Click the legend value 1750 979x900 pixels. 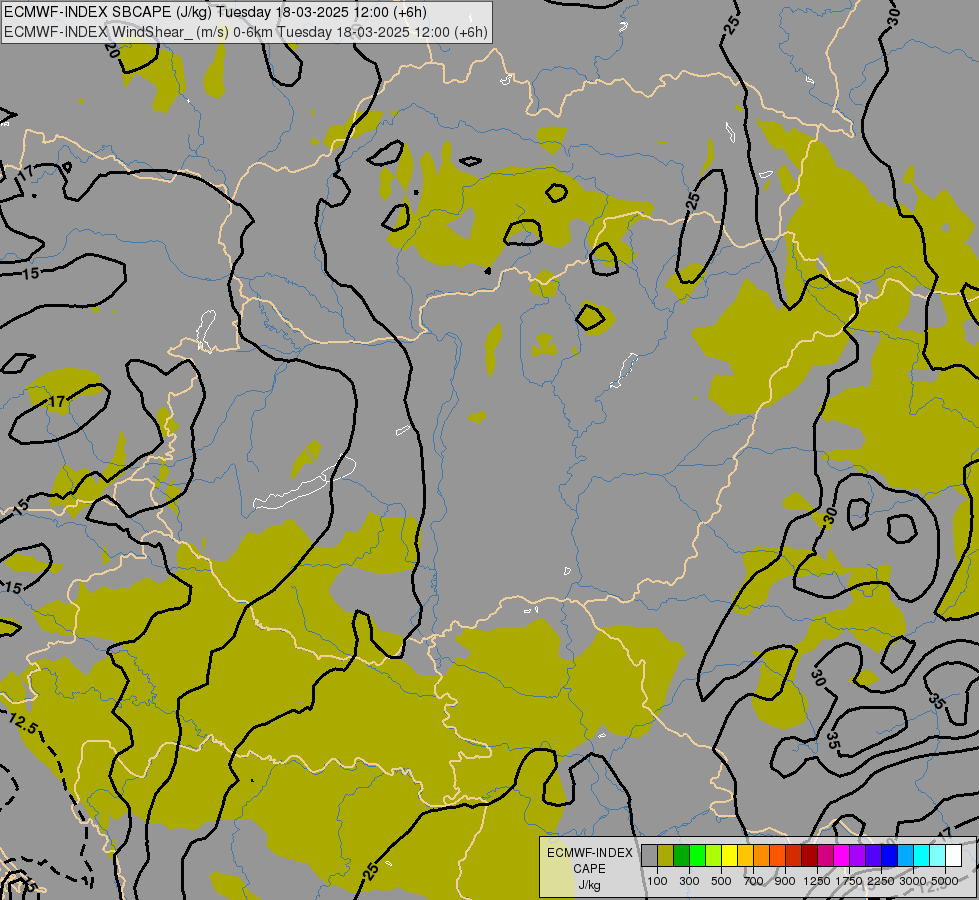pyautogui.click(x=849, y=881)
